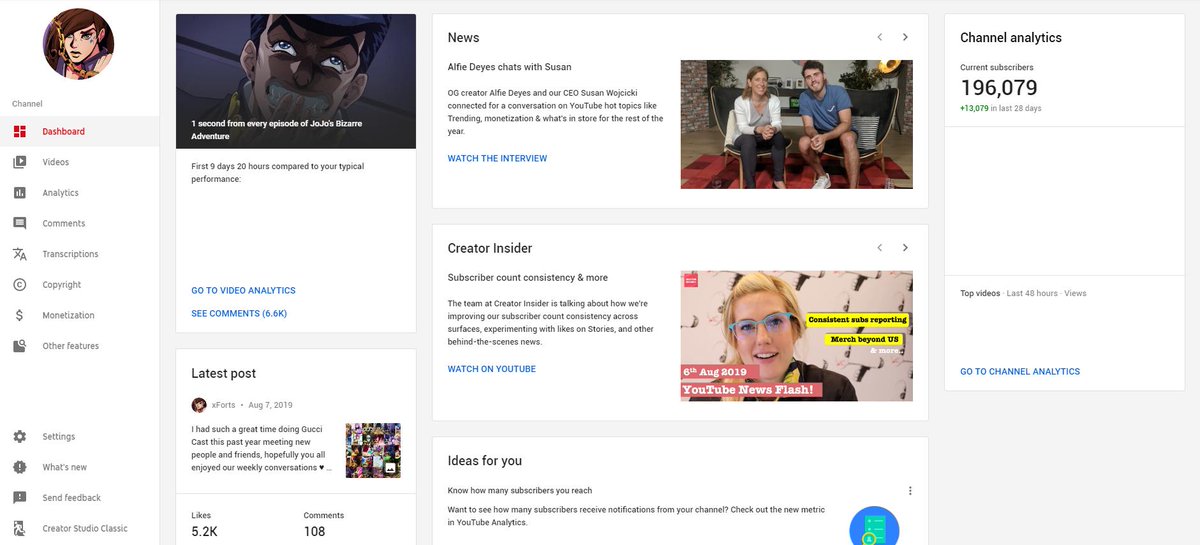Open Analytics in the sidebar
The image size is (1200, 545).
[x=79, y=193]
